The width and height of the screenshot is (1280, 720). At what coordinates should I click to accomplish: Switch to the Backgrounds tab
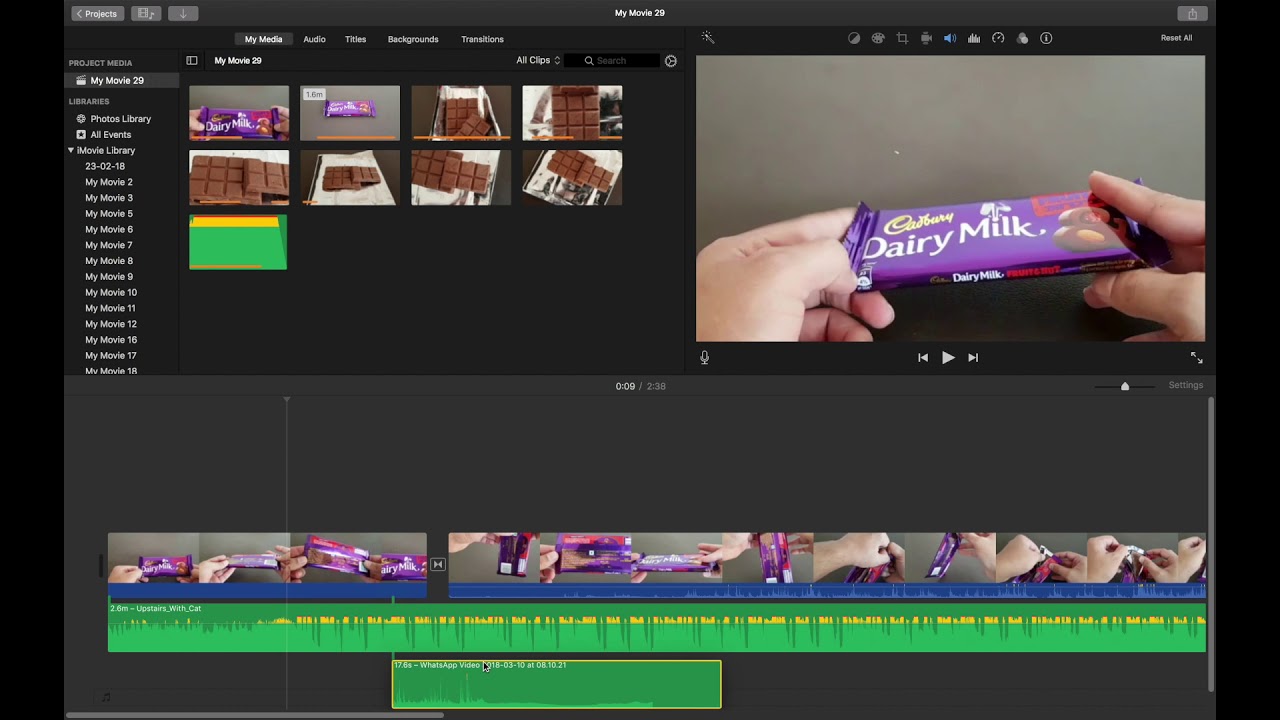tap(413, 39)
